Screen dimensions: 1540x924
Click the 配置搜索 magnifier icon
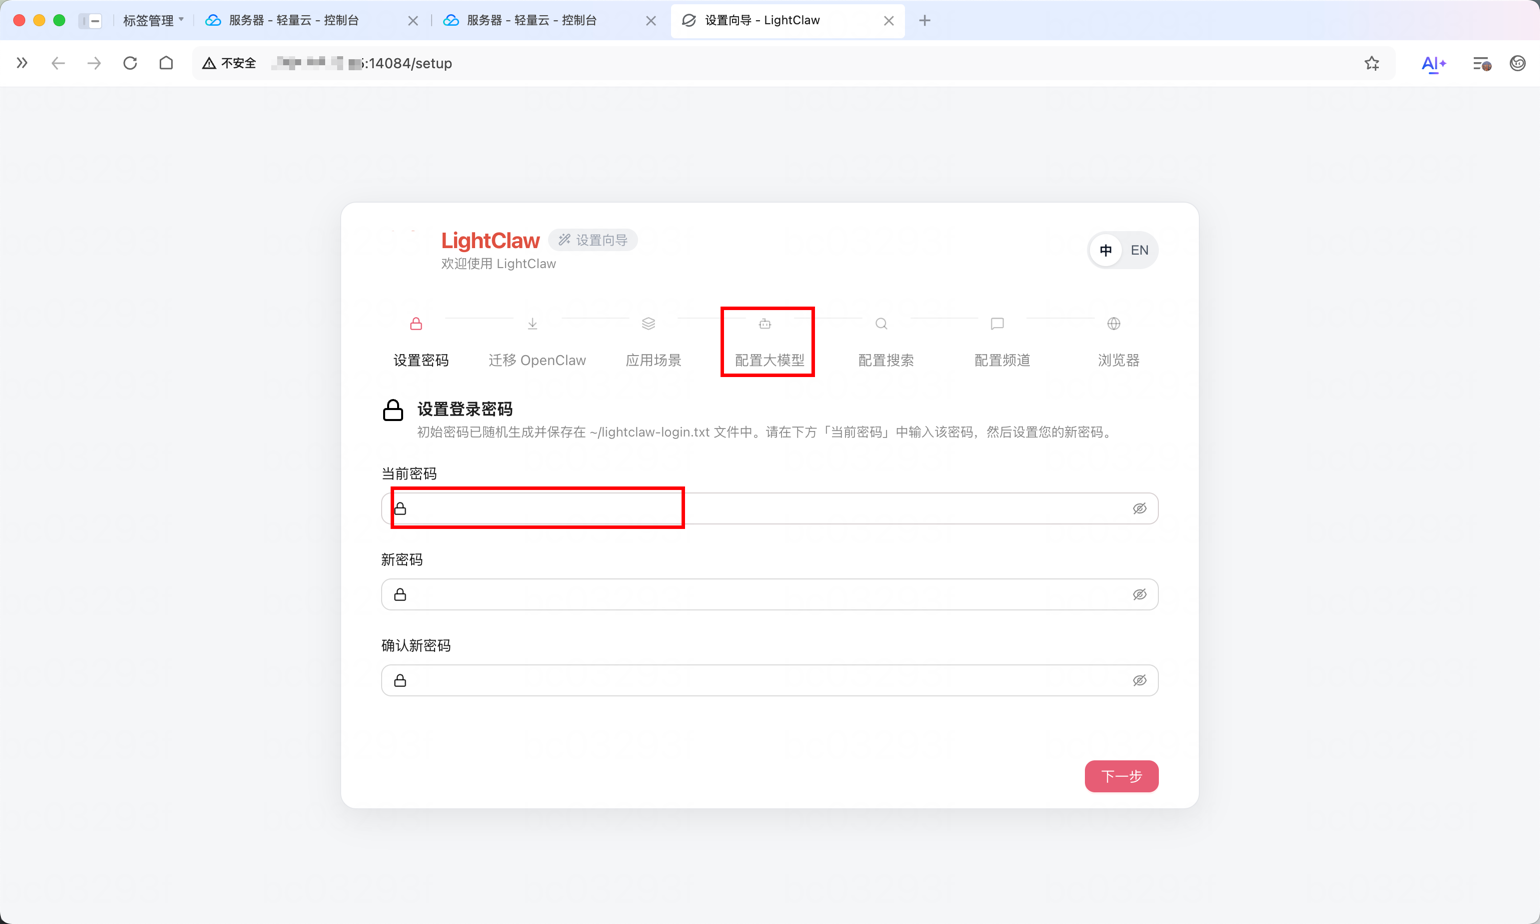coord(881,323)
